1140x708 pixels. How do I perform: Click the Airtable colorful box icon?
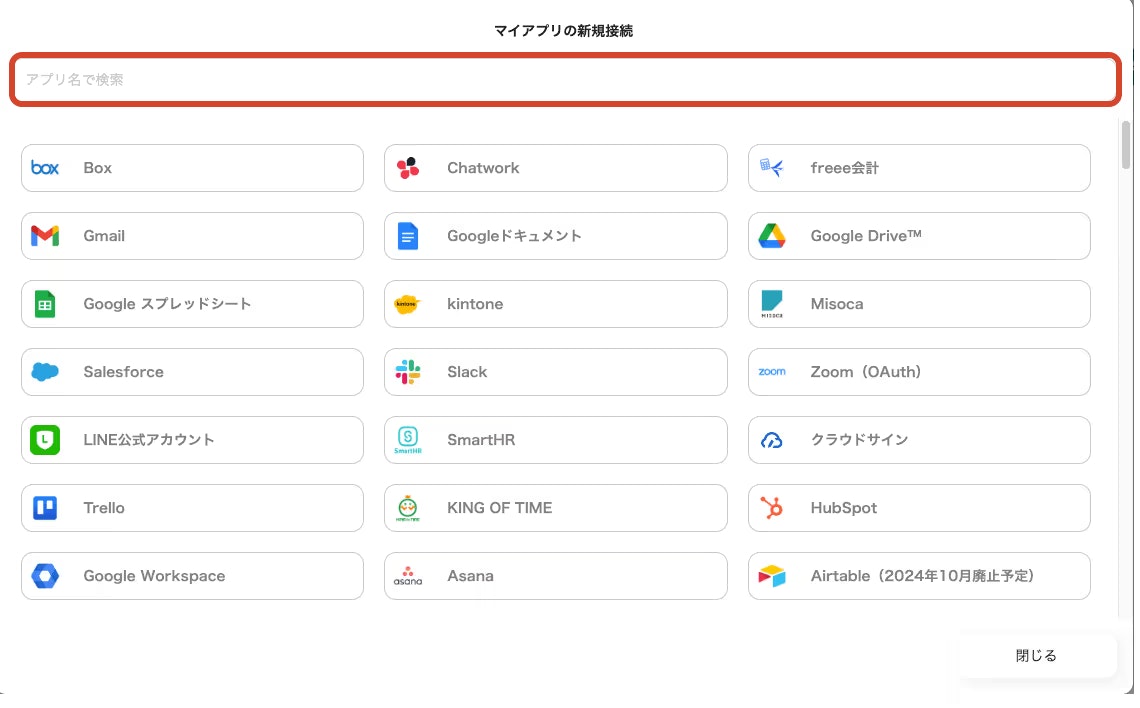click(771, 576)
